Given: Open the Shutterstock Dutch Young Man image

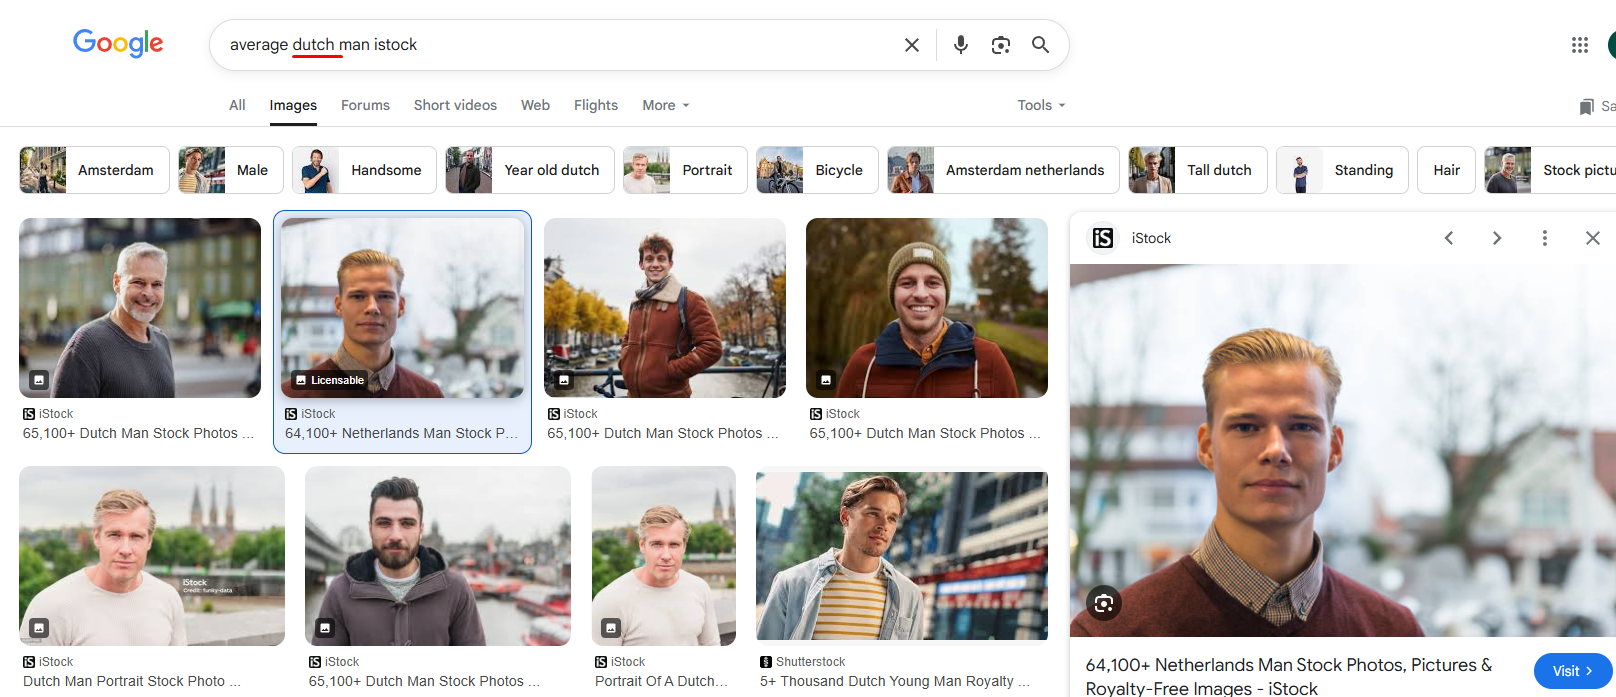Looking at the screenshot, I should pos(901,556).
